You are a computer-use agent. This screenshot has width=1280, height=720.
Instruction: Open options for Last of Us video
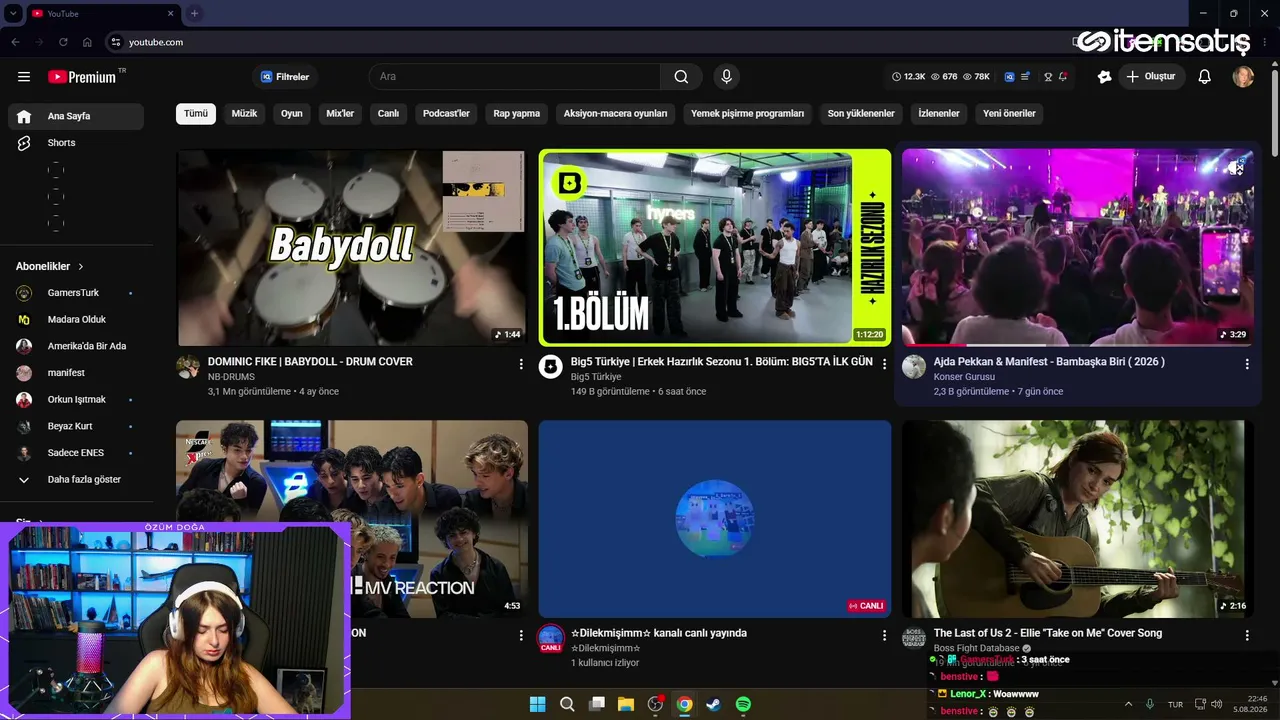[x=1247, y=636]
